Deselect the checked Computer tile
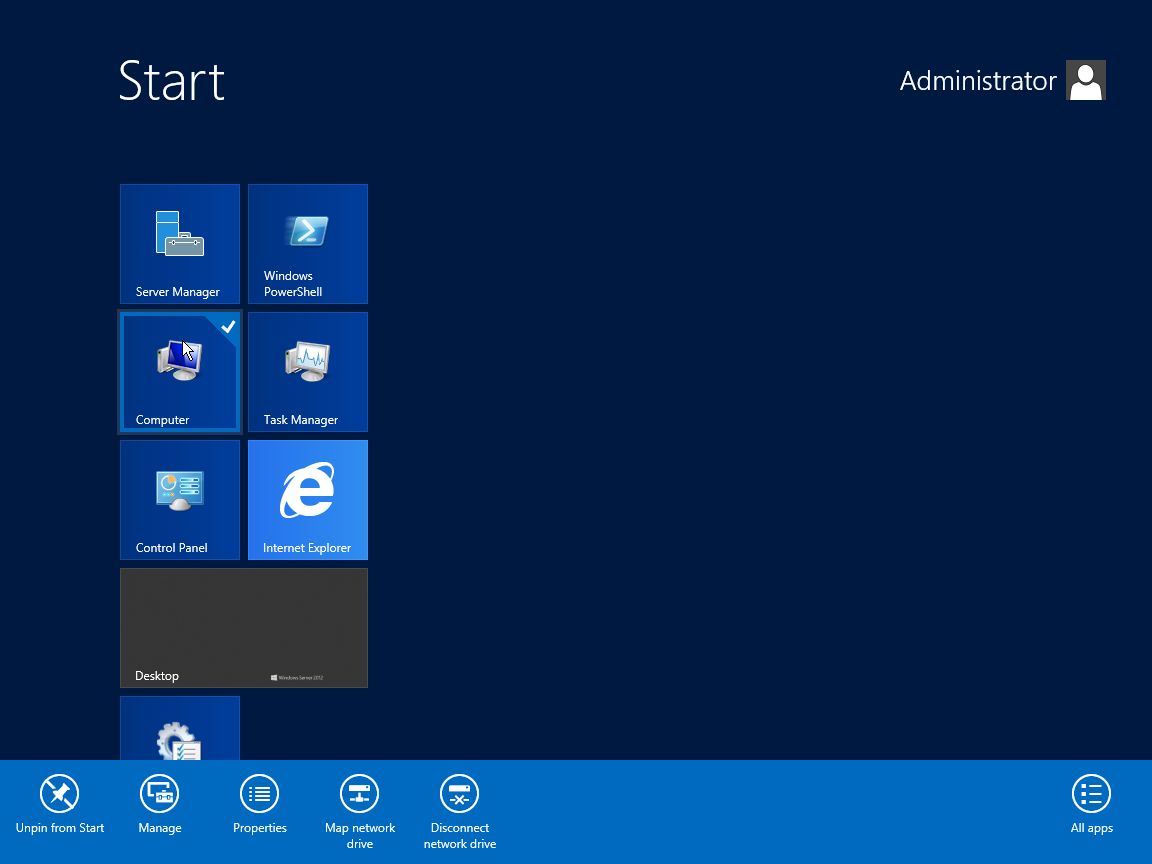Image resolution: width=1152 pixels, height=864 pixels. click(x=180, y=372)
